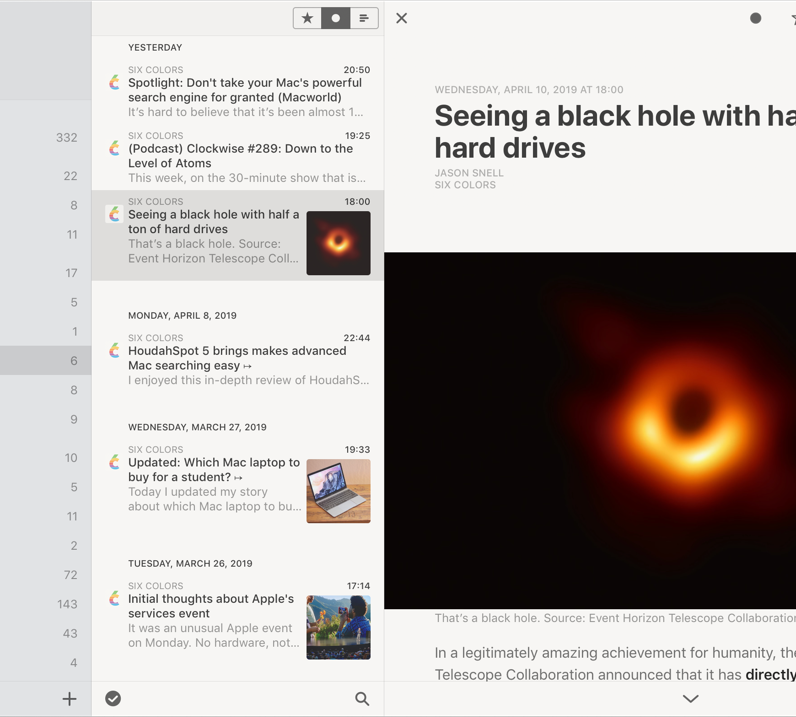Select sidebar feed with 143 unread
796x717 pixels.
coord(46,604)
